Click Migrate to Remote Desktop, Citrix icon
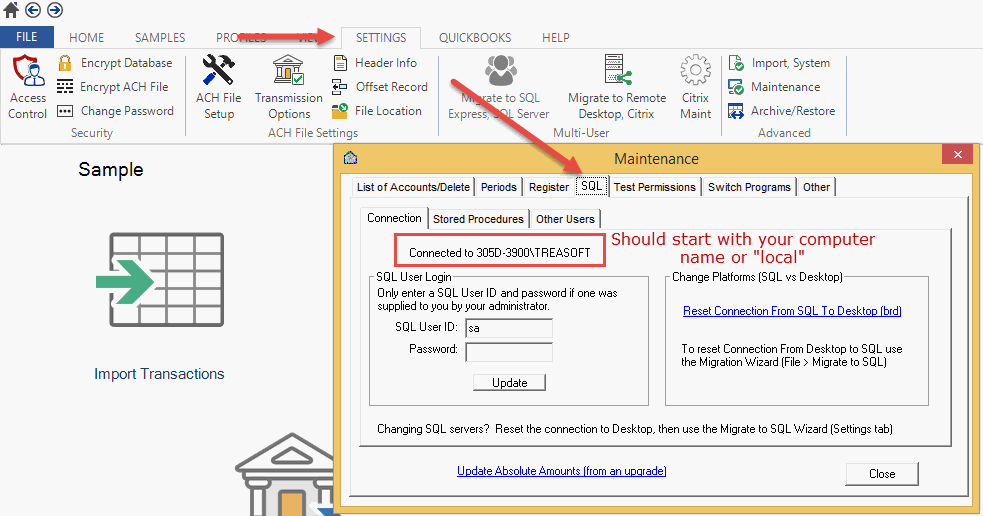This screenshot has width=983, height=516. [616, 71]
